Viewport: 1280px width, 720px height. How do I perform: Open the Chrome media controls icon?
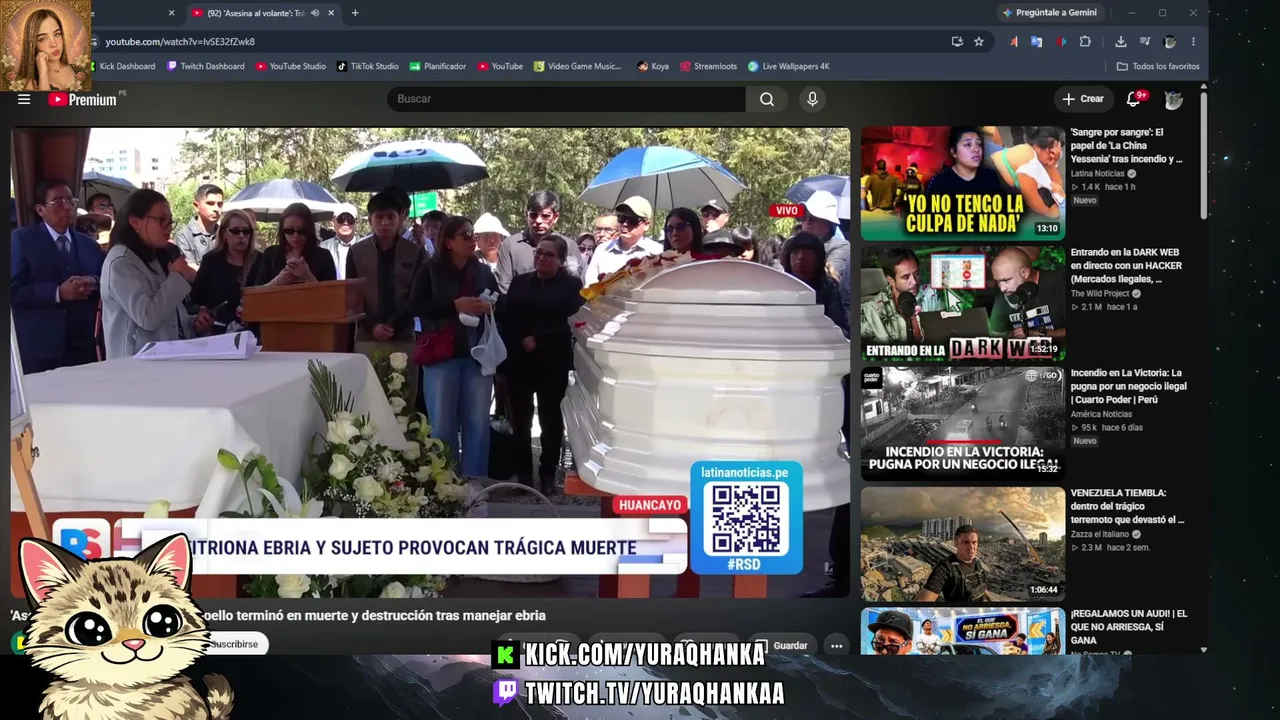point(1145,42)
